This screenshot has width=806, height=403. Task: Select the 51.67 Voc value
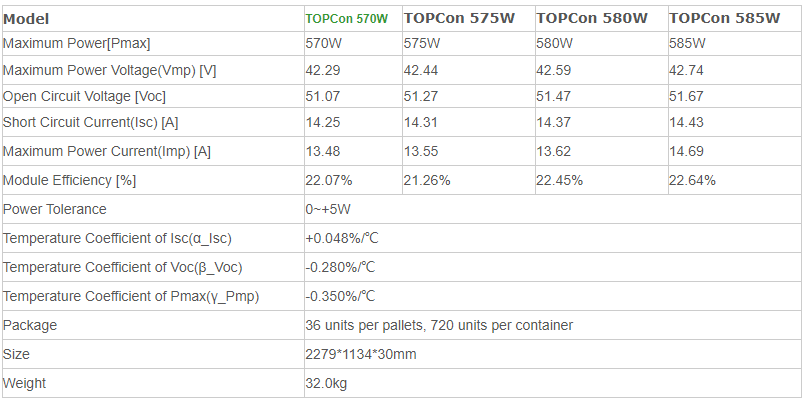(686, 97)
